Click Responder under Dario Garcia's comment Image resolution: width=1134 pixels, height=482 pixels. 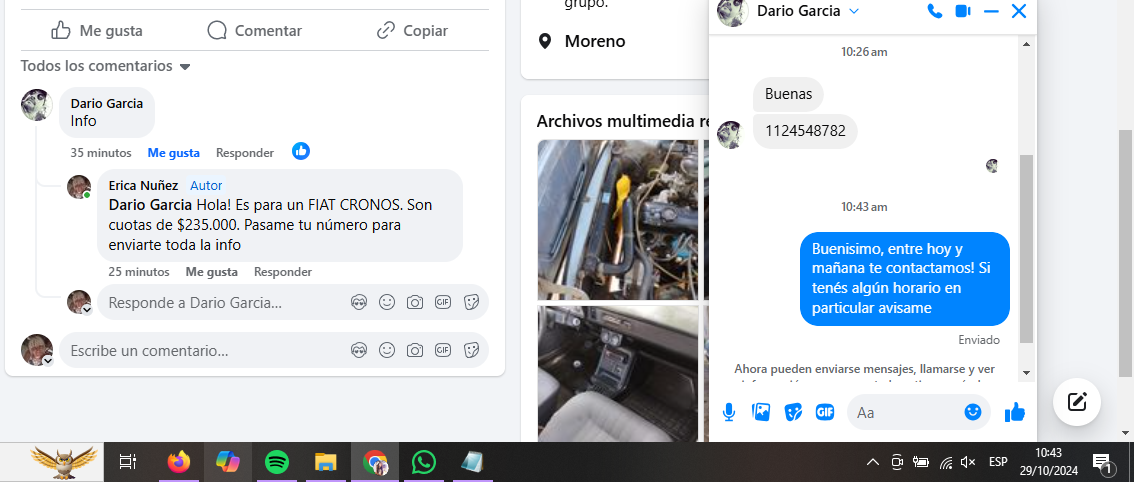[245, 153]
